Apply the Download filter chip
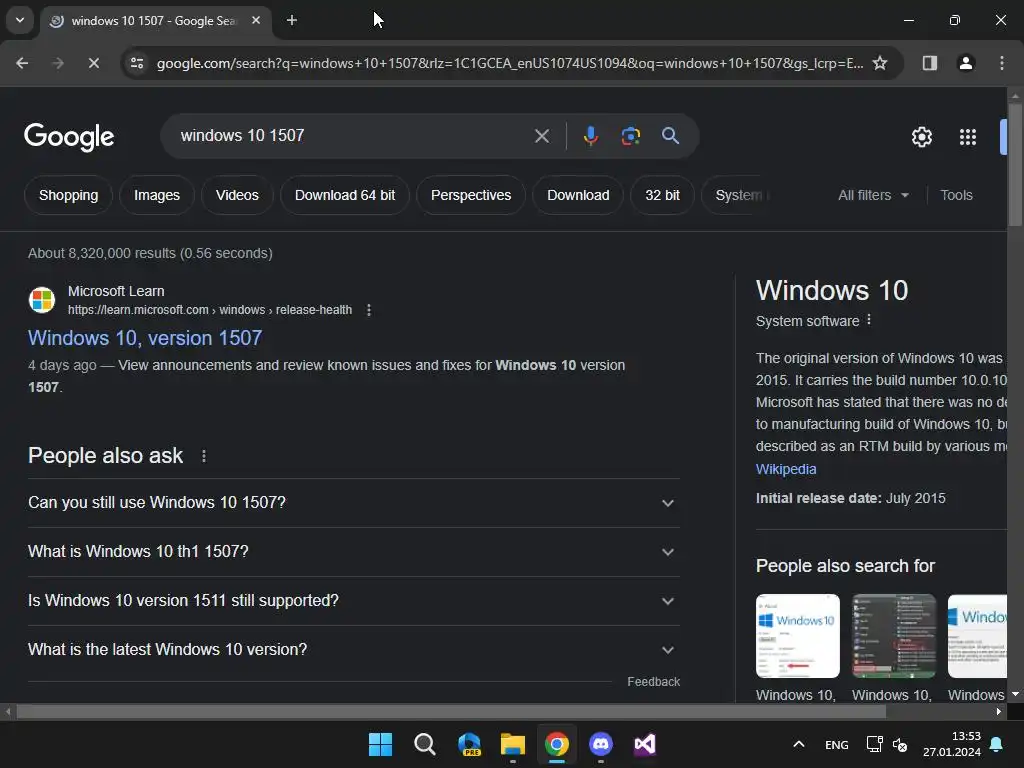Image resolution: width=1024 pixels, height=768 pixels. point(578,195)
